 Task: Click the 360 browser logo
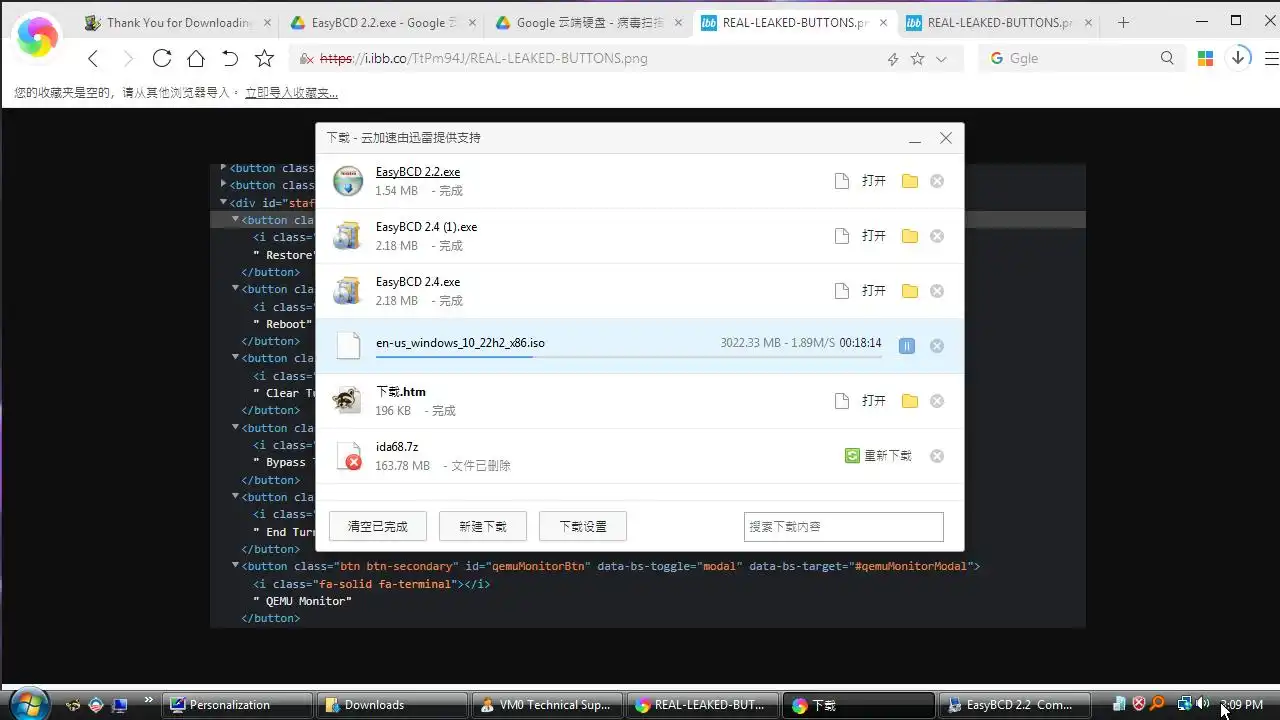point(37,38)
